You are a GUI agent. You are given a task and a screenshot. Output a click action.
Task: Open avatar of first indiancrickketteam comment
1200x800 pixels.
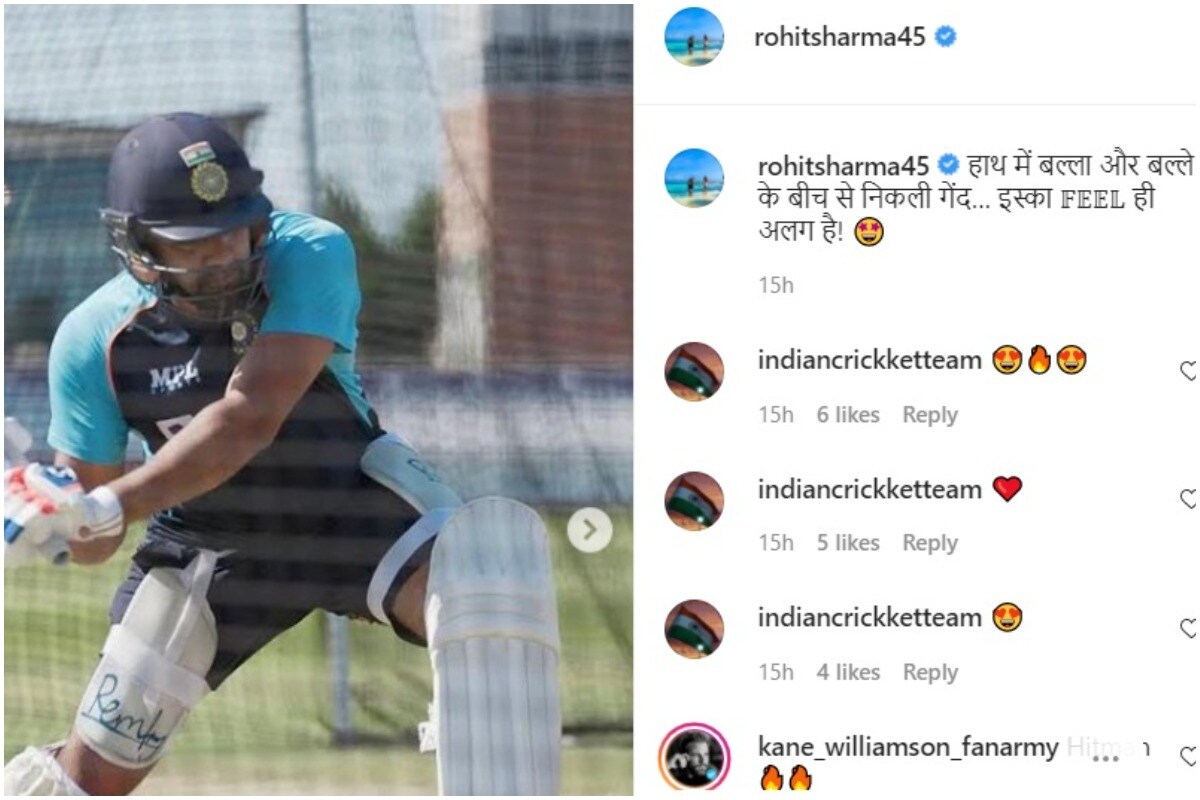tap(694, 371)
